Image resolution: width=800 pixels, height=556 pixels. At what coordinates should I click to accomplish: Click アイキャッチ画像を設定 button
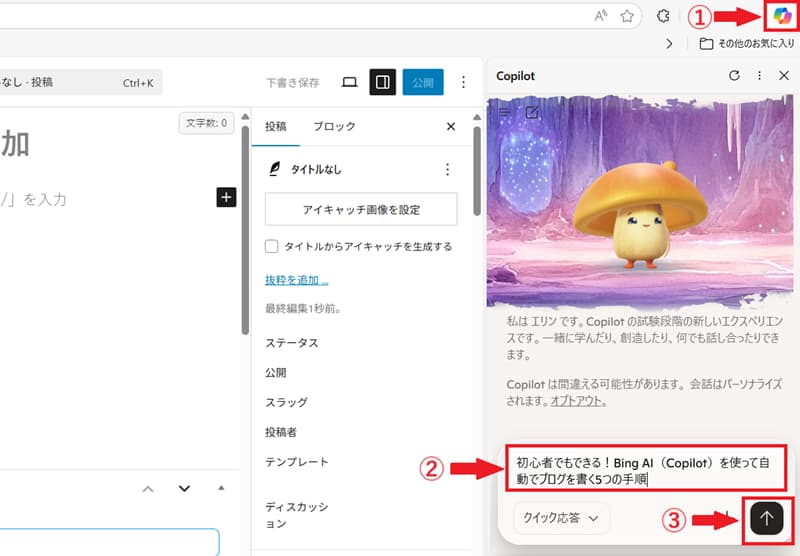tap(361, 209)
